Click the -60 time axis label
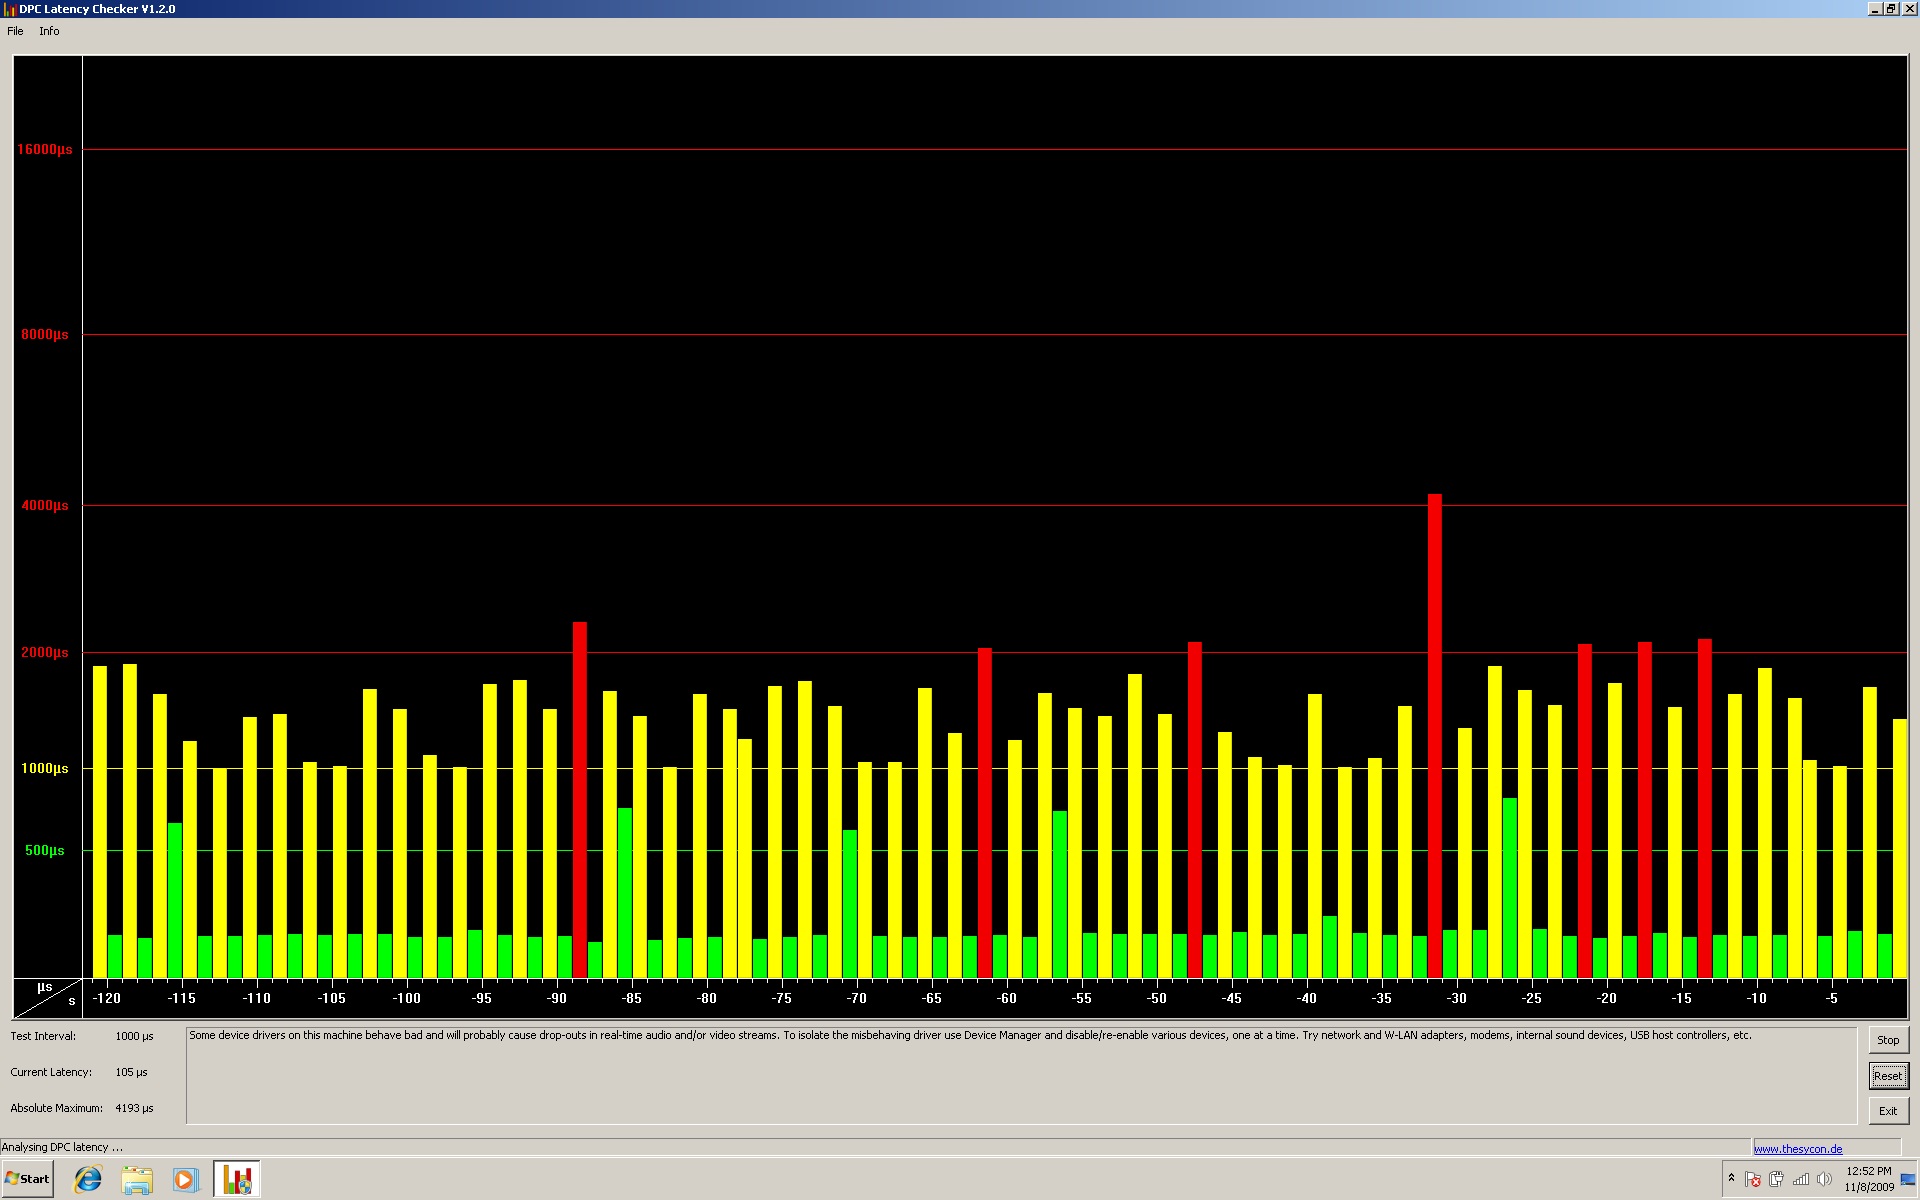The height and width of the screenshot is (1200, 1920). coord(1006,998)
